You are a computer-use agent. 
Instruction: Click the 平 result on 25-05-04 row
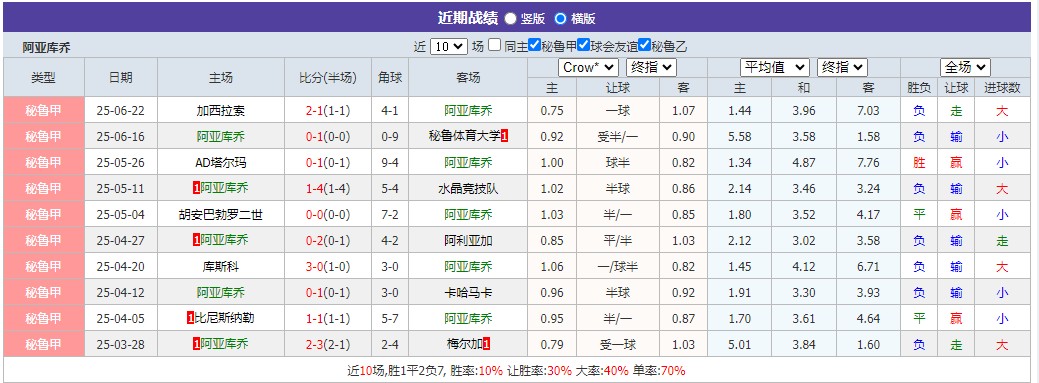pyautogui.click(x=919, y=215)
